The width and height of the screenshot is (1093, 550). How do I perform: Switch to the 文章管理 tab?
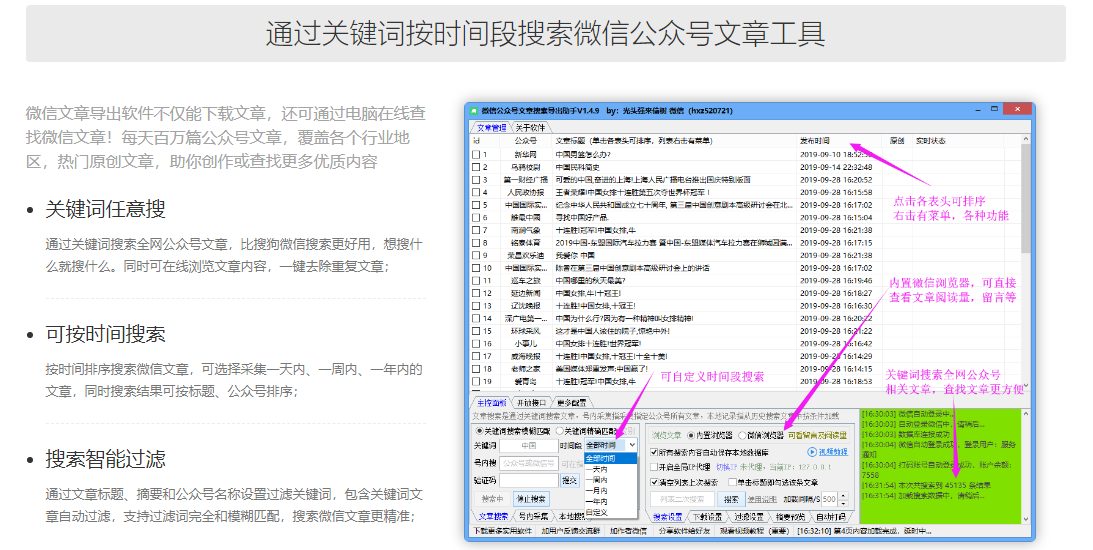[491, 128]
